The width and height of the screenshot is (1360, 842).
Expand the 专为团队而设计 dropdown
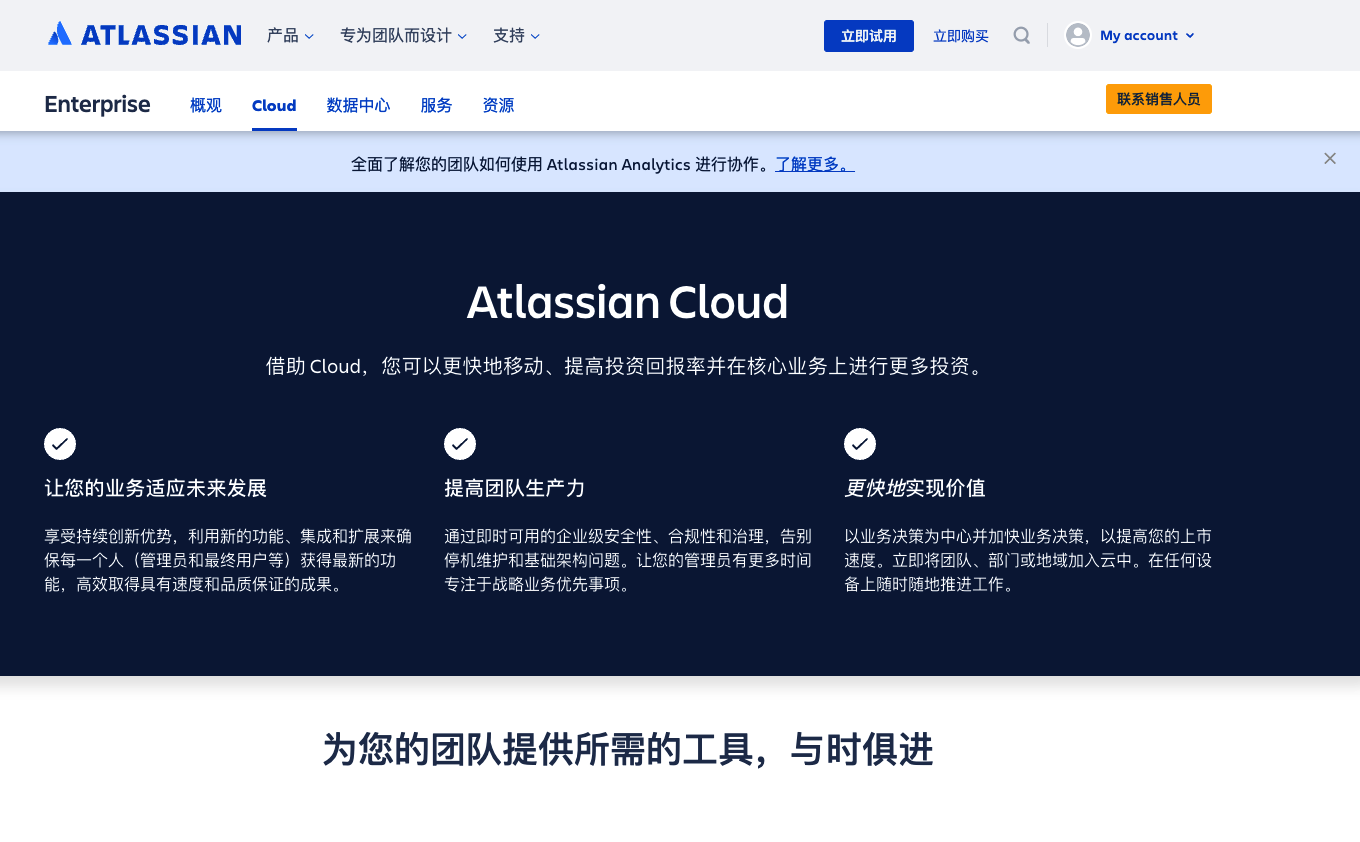coord(403,35)
